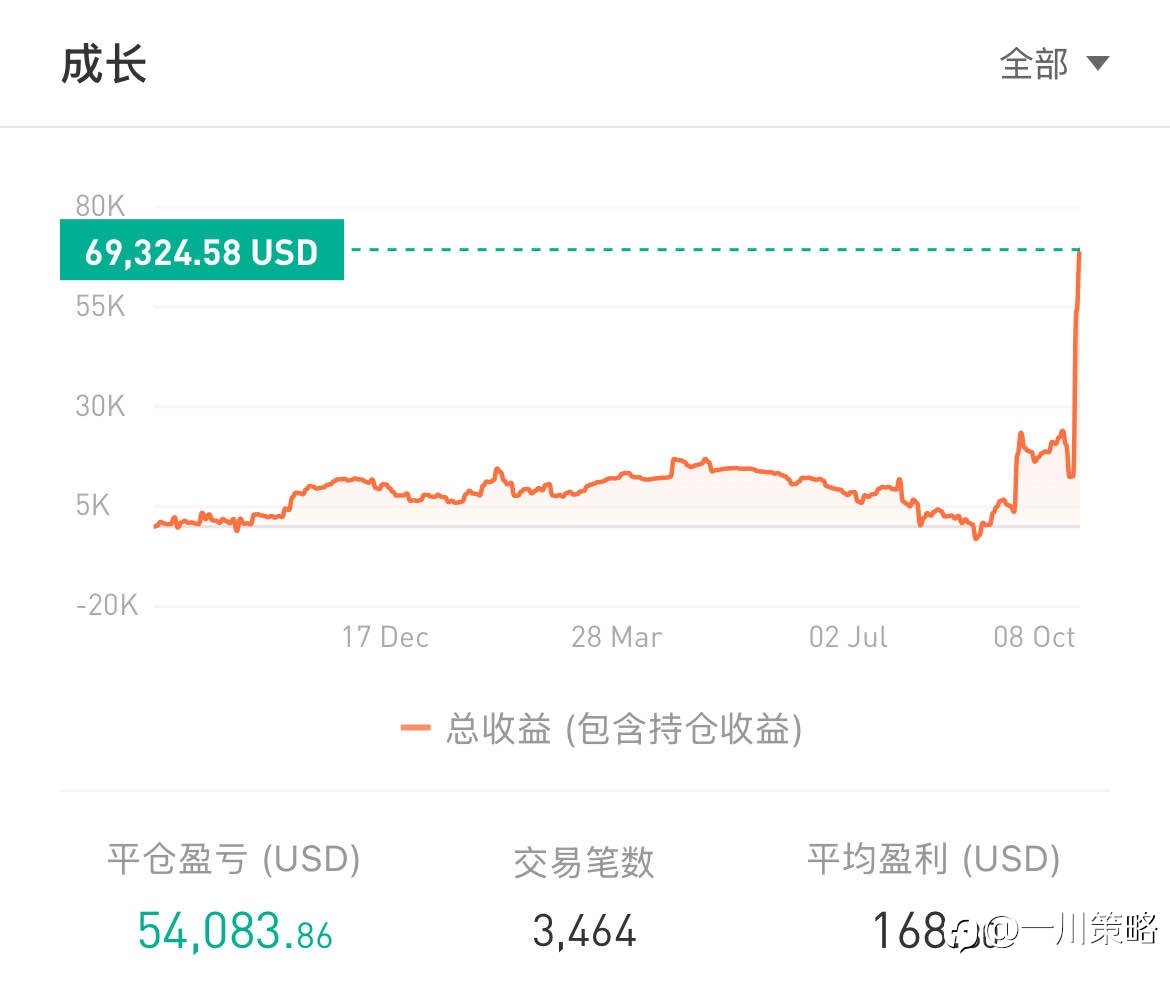The image size is (1170, 988).
Task: Select the 02 Jul date on axis
Action: click(848, 637)
